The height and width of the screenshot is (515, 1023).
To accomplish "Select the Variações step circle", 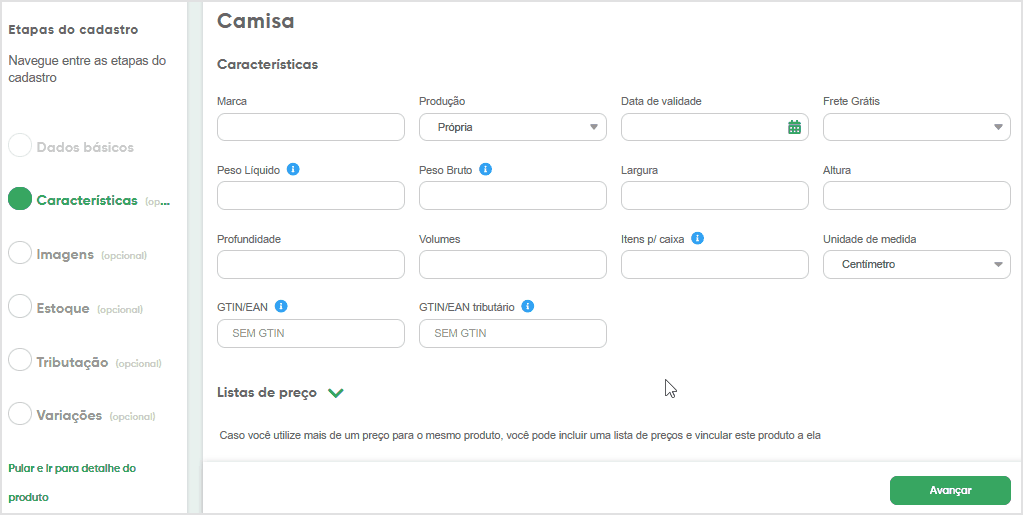I will pos(20,413).
